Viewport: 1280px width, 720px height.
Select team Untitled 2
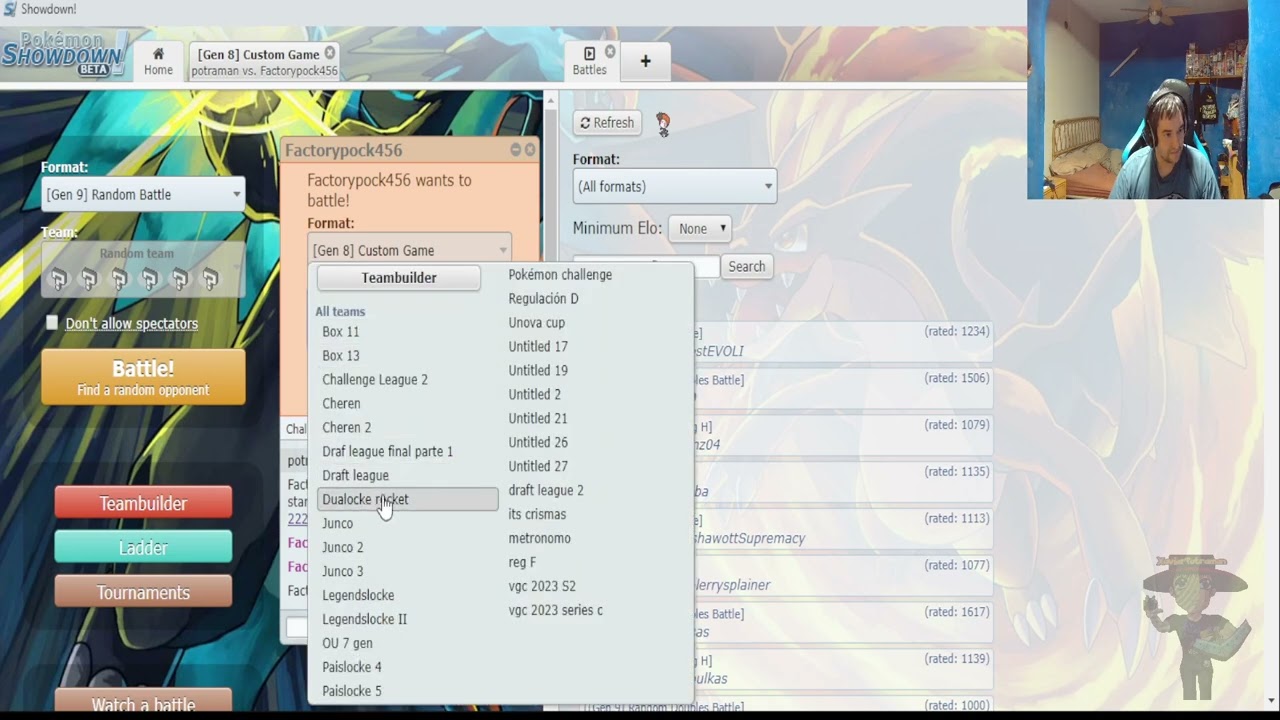point(594,395)
